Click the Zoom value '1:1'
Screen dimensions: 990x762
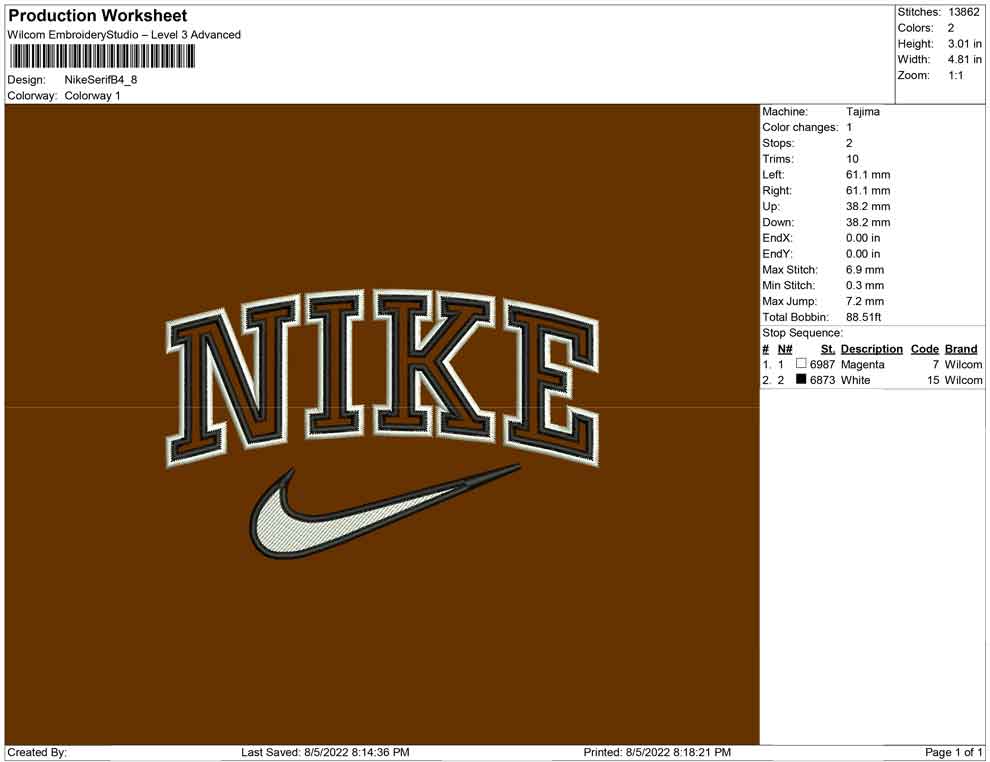pos(956,75)
